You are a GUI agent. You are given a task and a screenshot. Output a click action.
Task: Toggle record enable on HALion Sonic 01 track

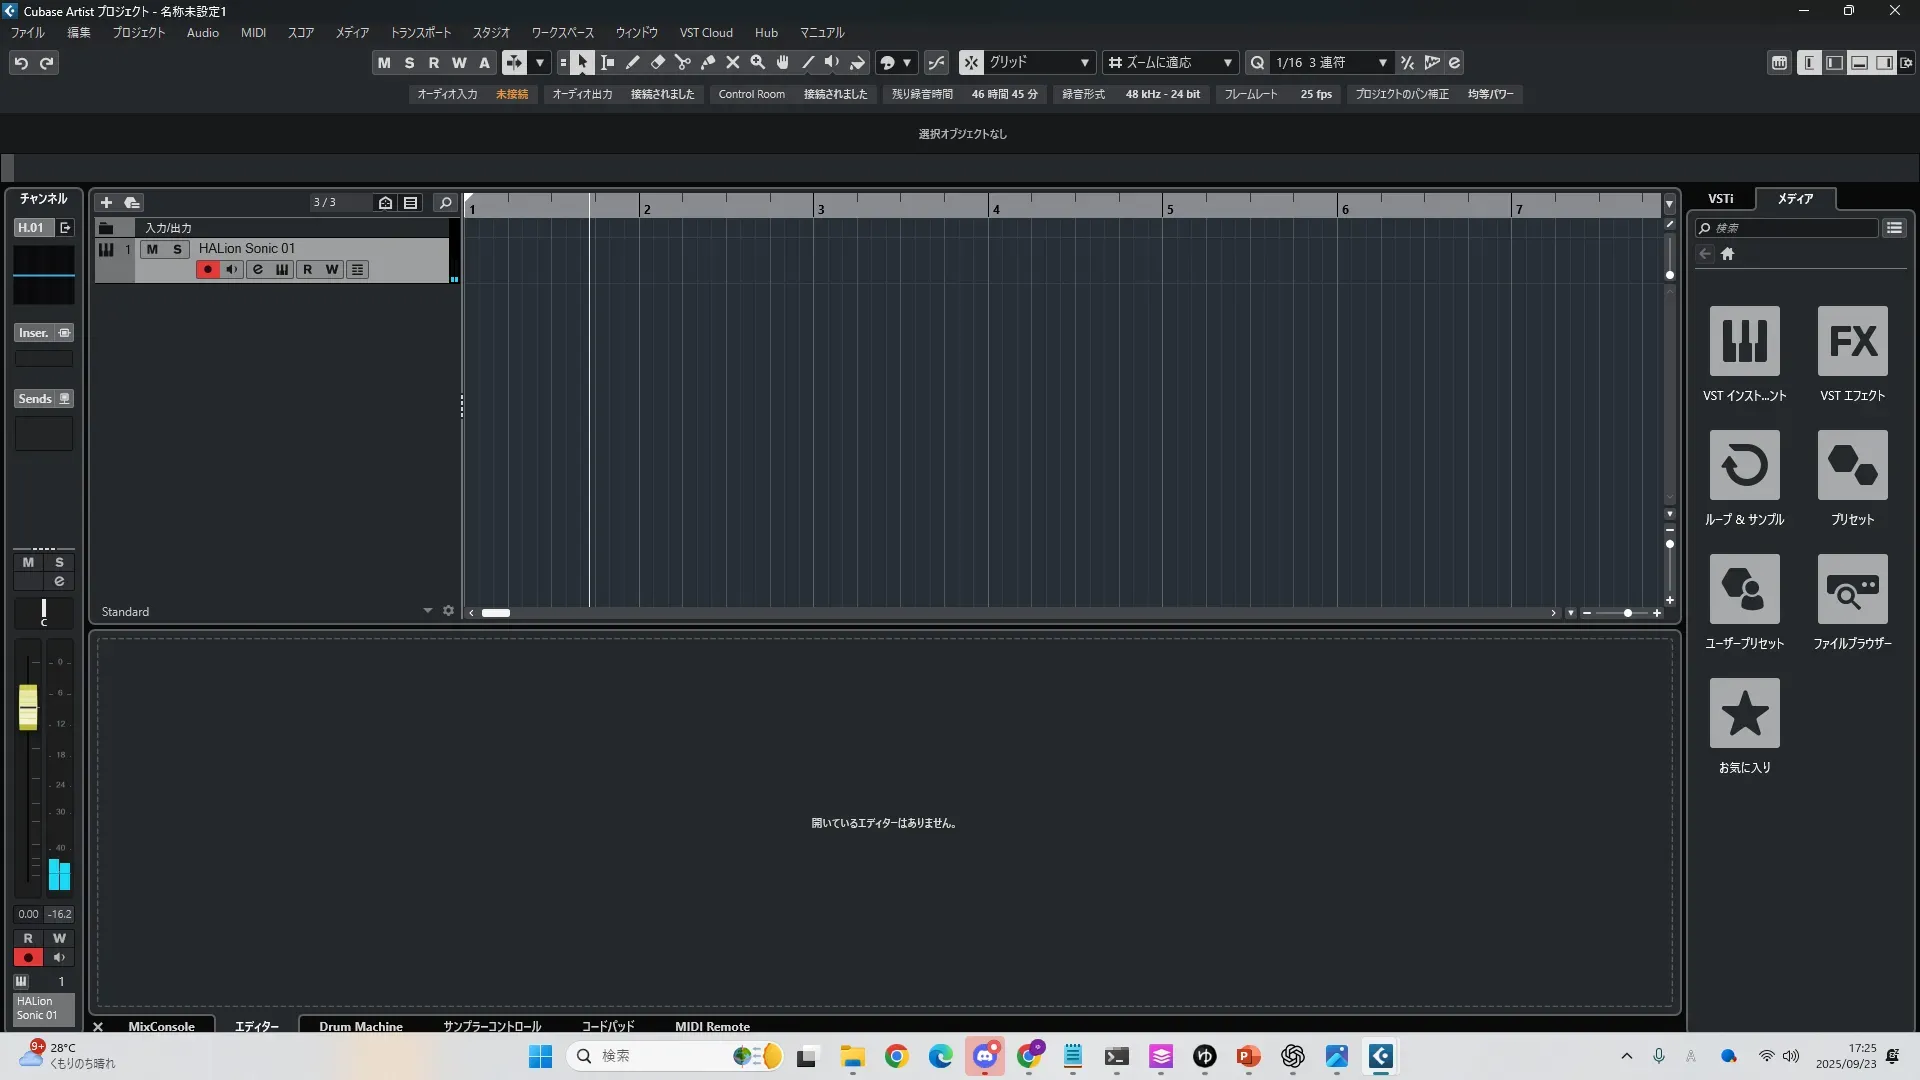click(x=207, y=269)
